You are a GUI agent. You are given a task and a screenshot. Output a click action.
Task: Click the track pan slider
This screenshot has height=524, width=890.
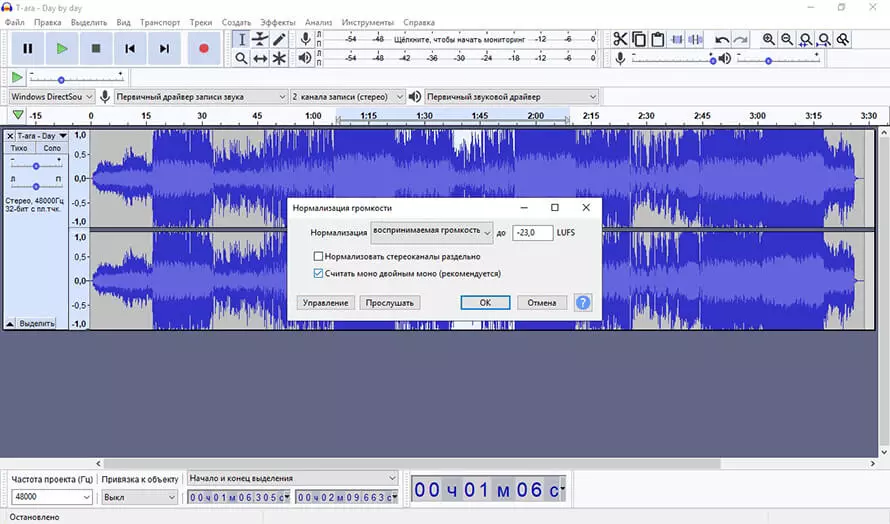pos(36,186)
